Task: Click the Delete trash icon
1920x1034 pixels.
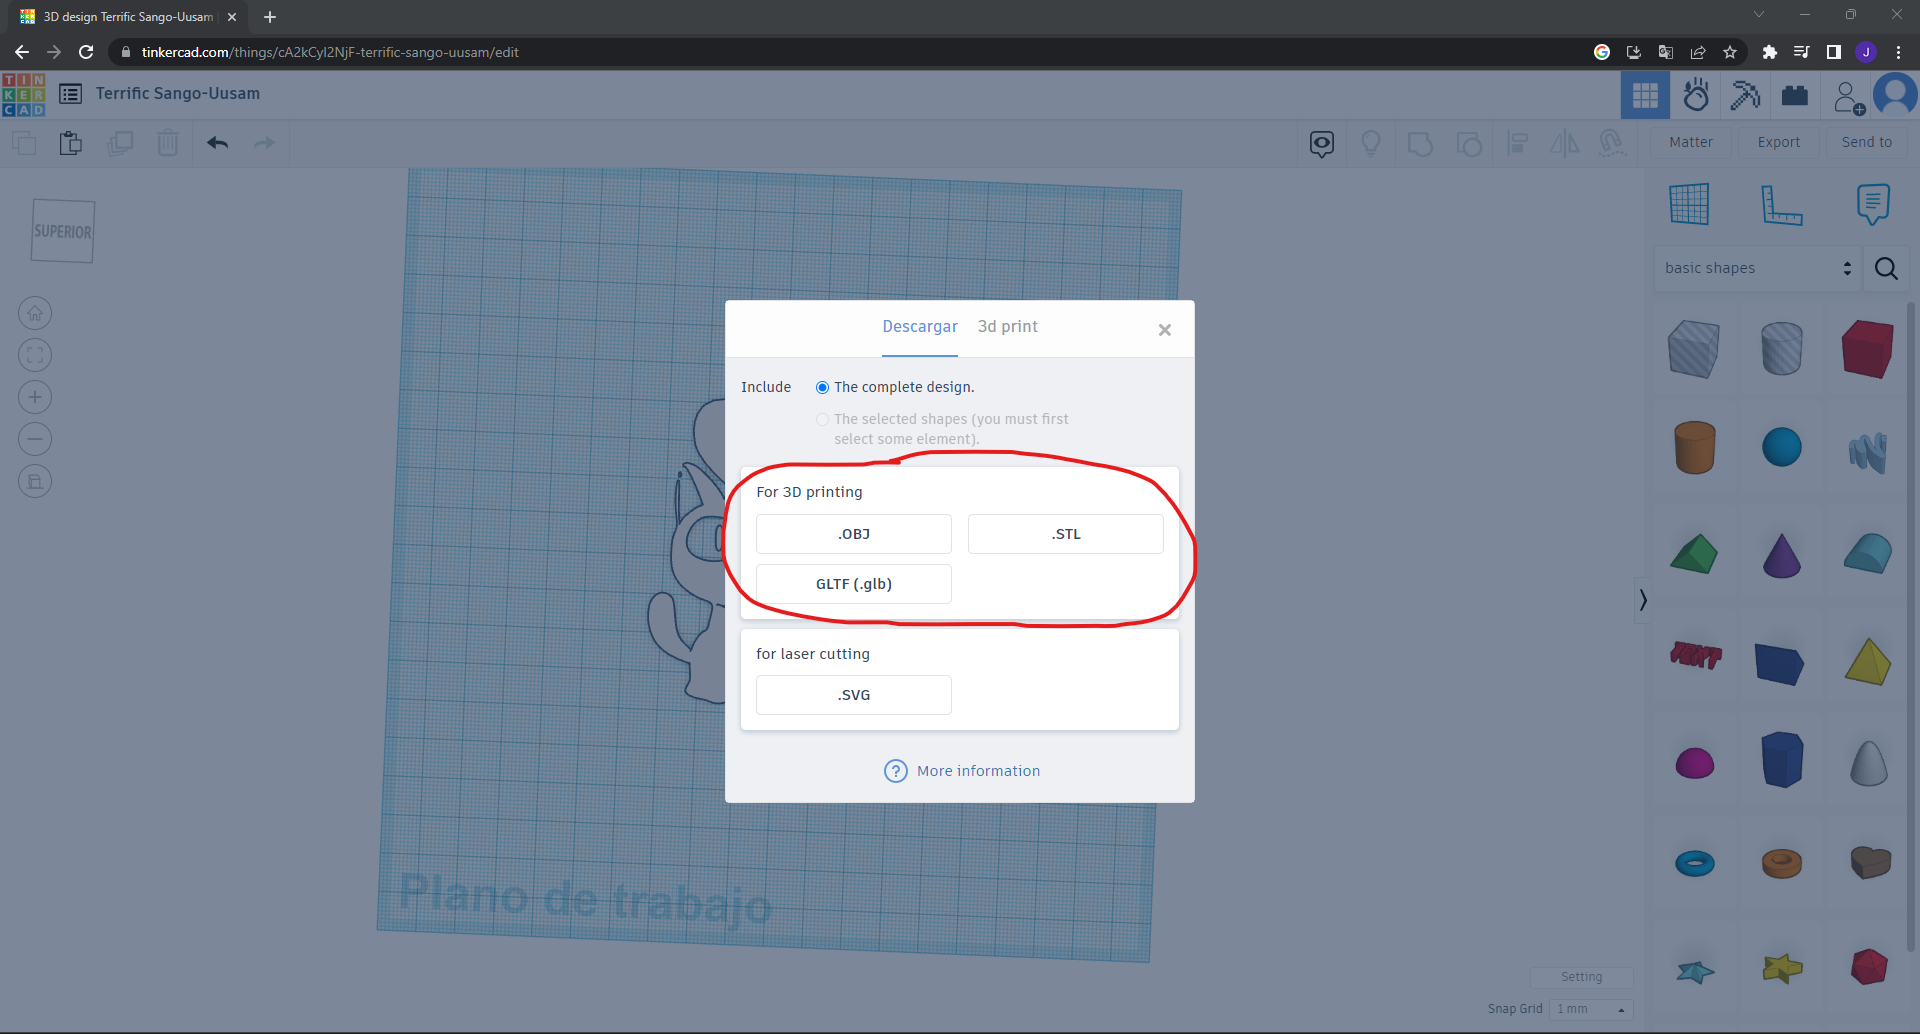Action: [x=168, y=143]
